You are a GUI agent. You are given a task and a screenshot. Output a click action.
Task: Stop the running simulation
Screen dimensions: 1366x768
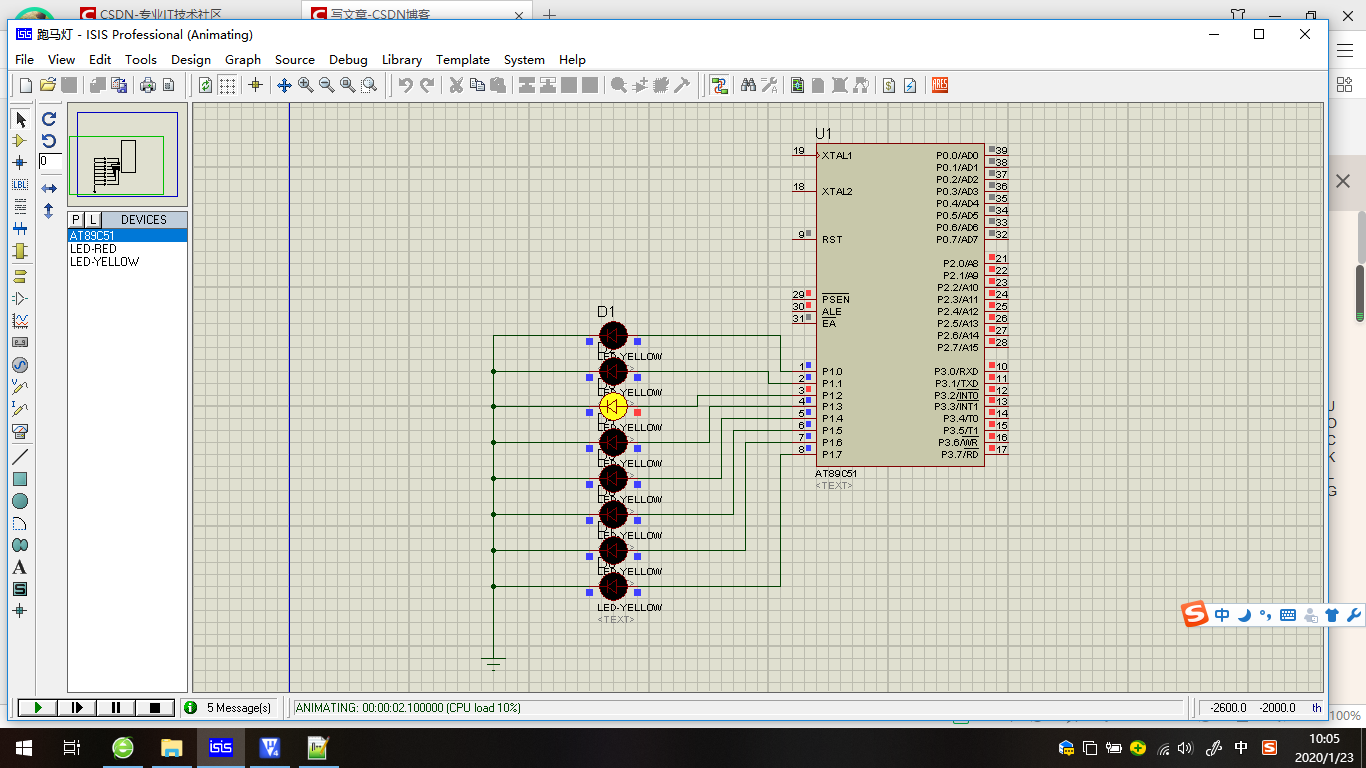(x=155, y=708)
